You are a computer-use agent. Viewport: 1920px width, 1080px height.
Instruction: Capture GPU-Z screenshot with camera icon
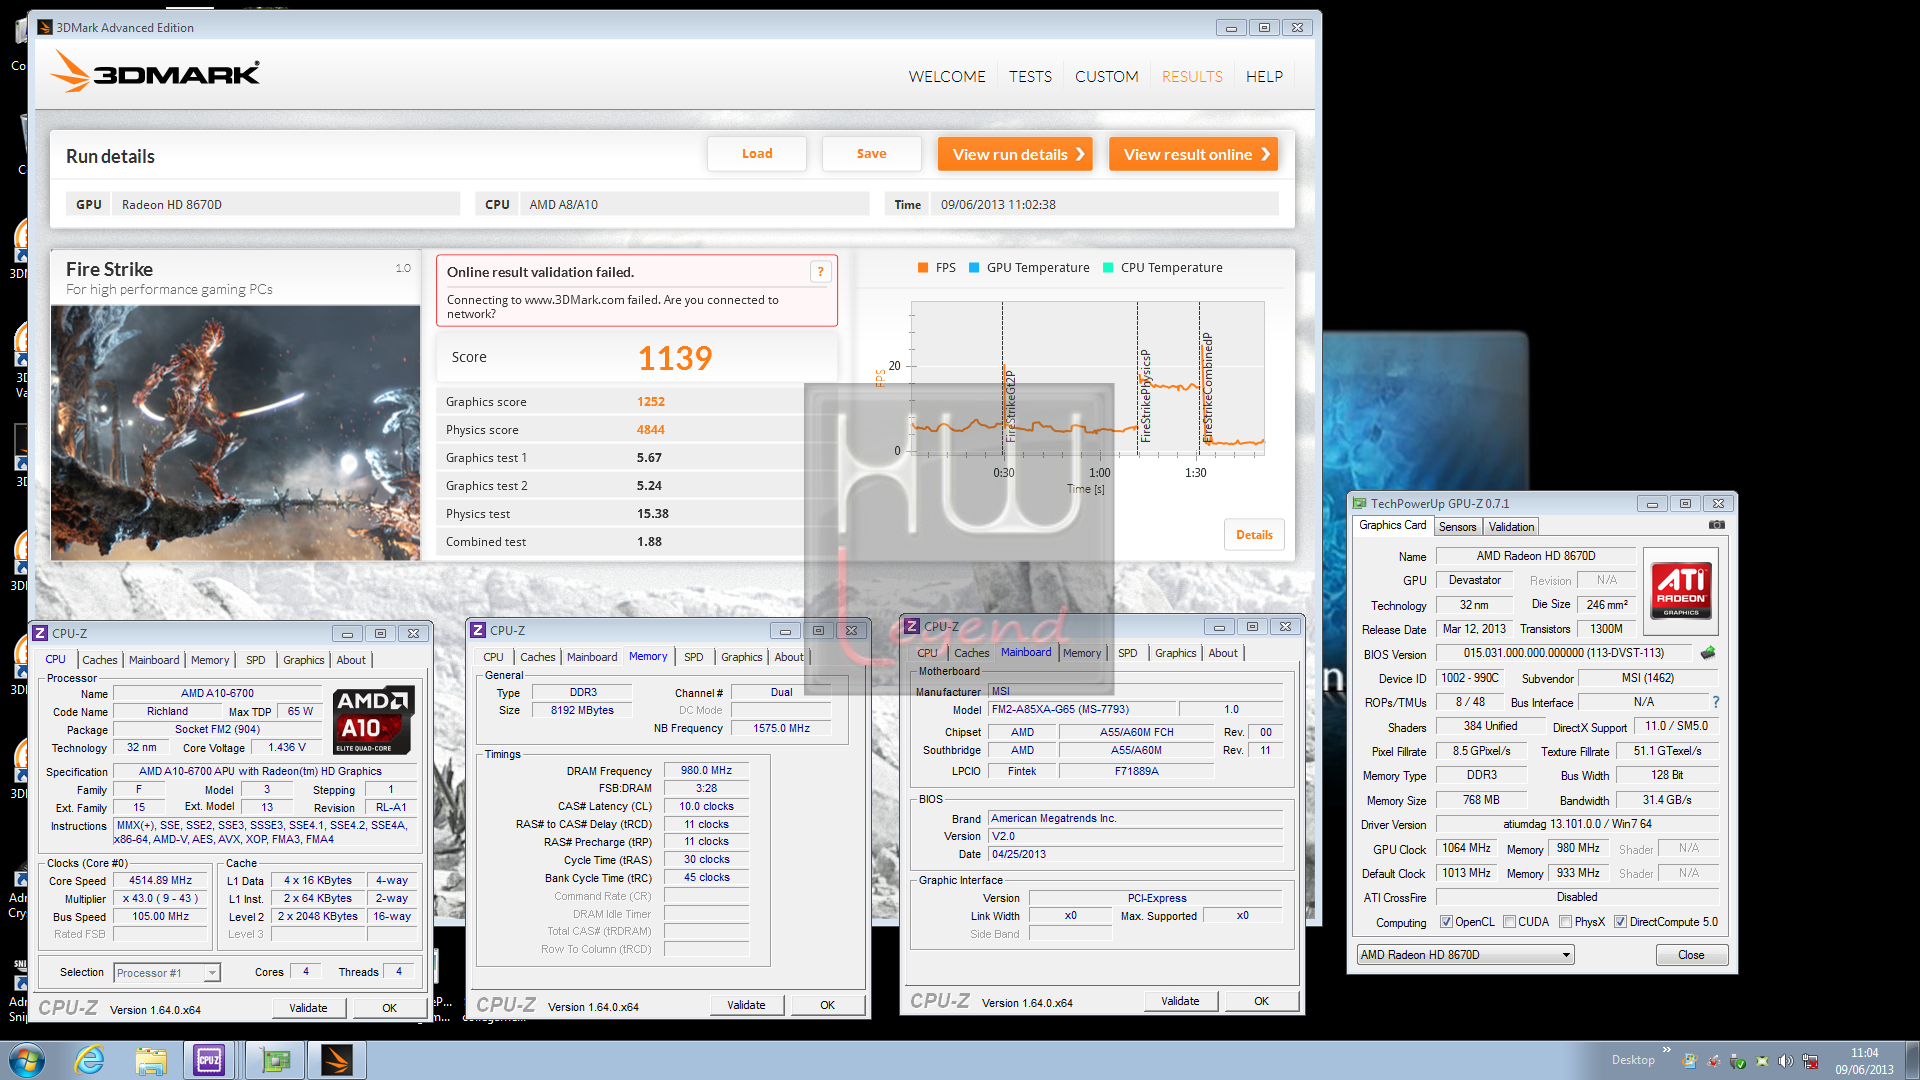1716,525
